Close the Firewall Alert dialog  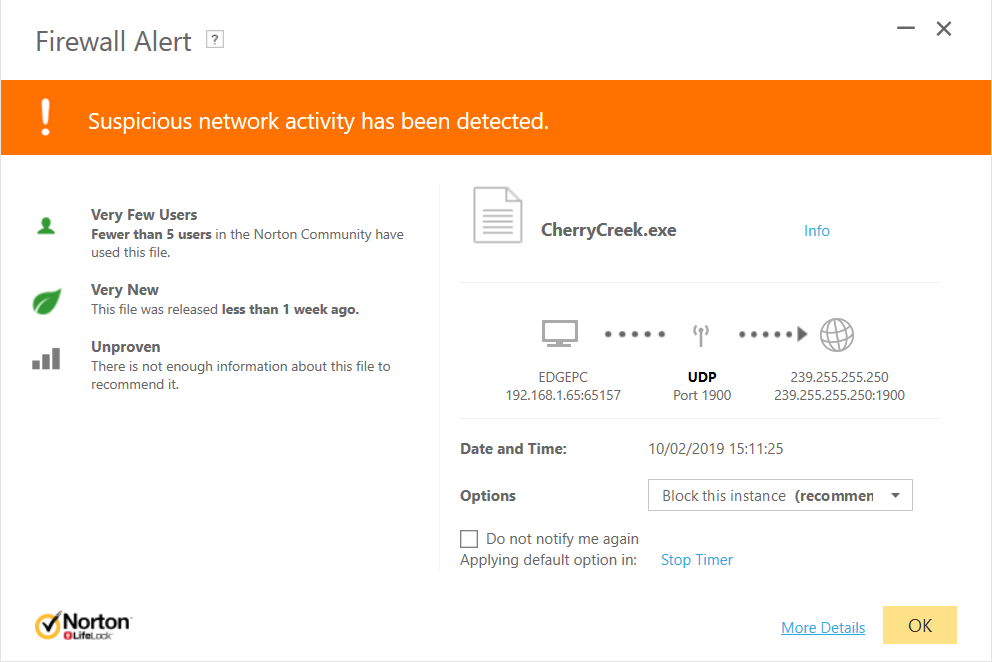coord(944,29)
